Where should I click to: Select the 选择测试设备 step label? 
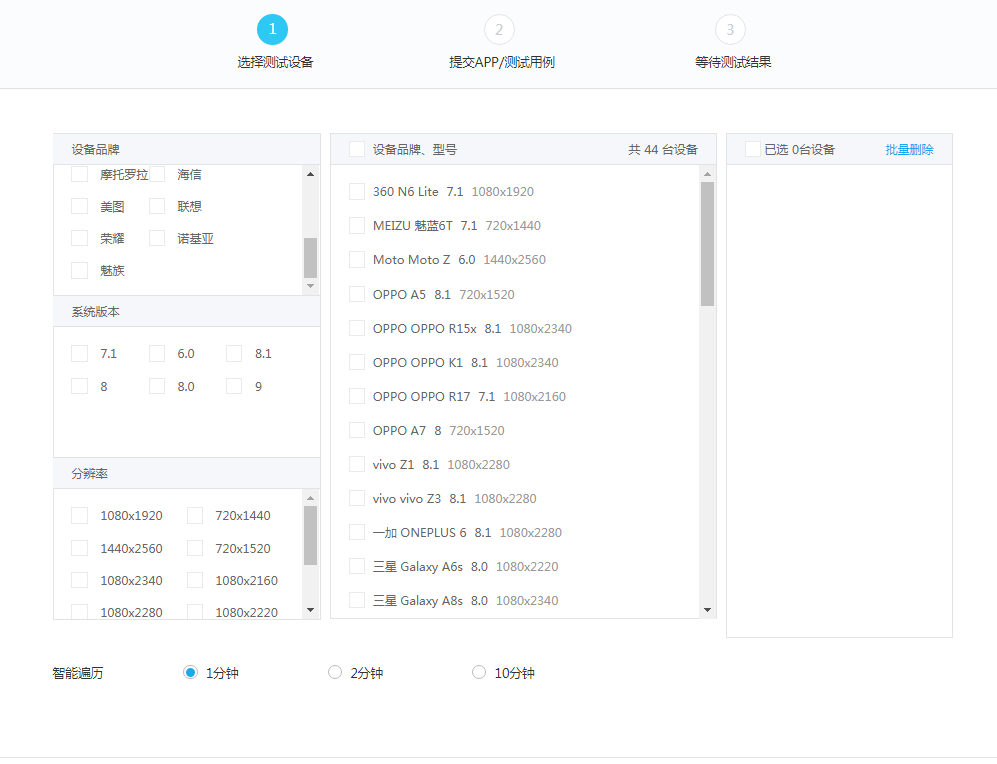click(275, 62)
